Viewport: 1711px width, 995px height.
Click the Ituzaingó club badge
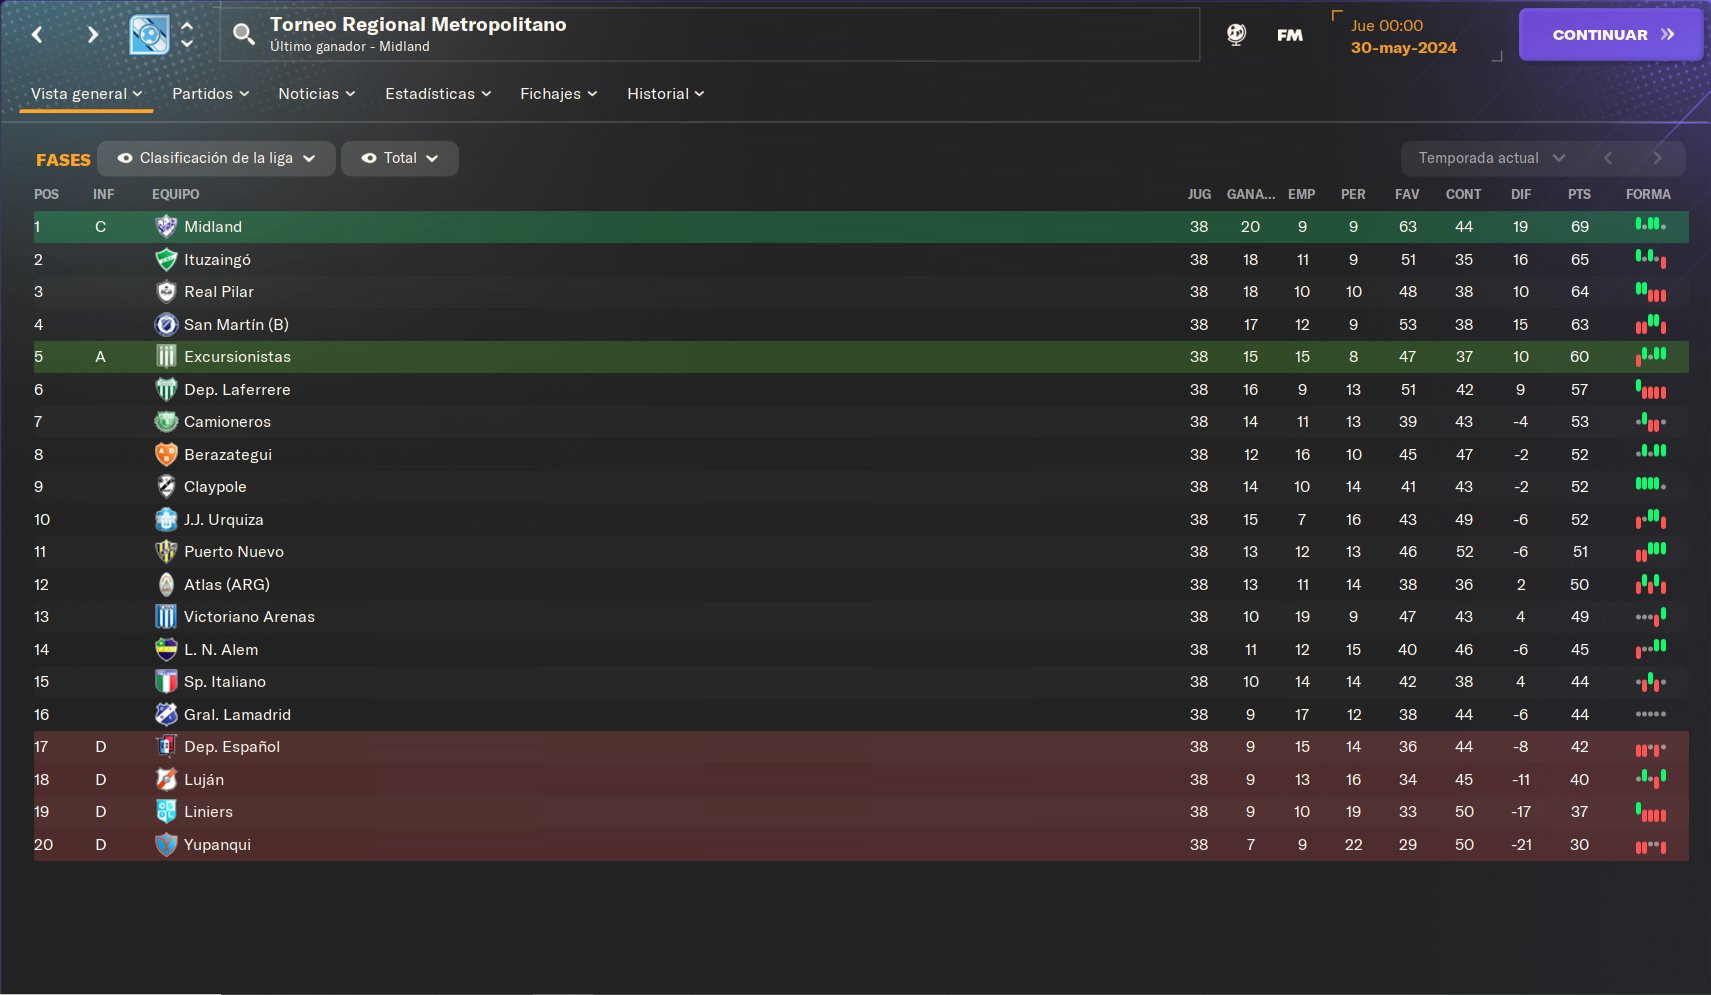click(x=166, y=260)
